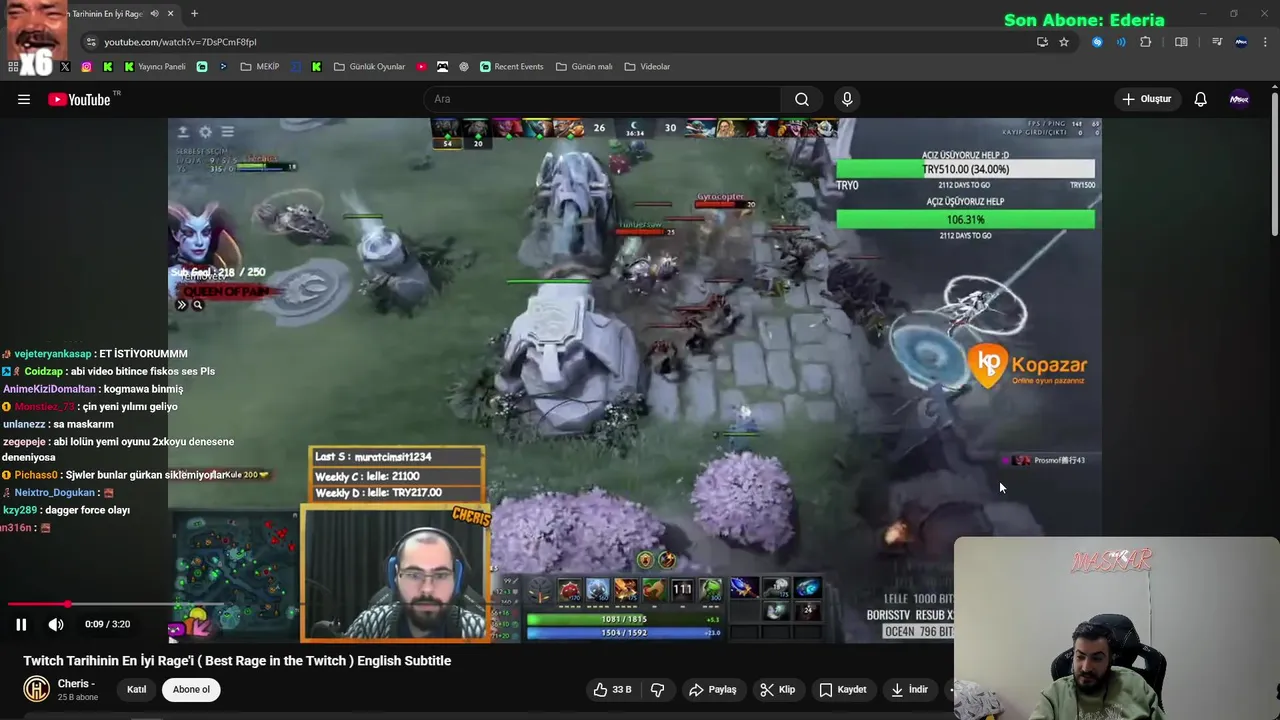This screenshot has height=720, width=1280.
Task: Open the blue sound waves extension
Action: pyautogui.click(x=1121, y=42)
